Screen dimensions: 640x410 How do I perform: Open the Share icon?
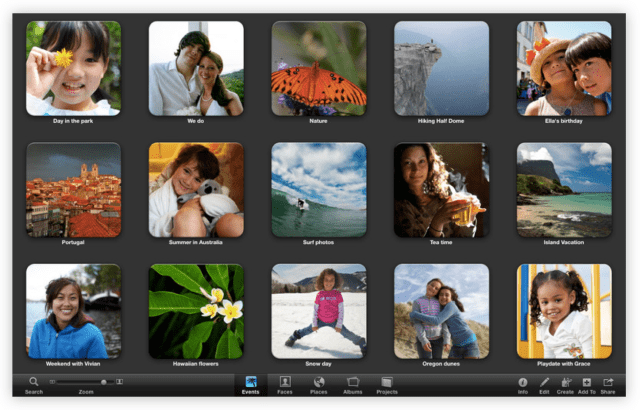click(x=608, y=382)
